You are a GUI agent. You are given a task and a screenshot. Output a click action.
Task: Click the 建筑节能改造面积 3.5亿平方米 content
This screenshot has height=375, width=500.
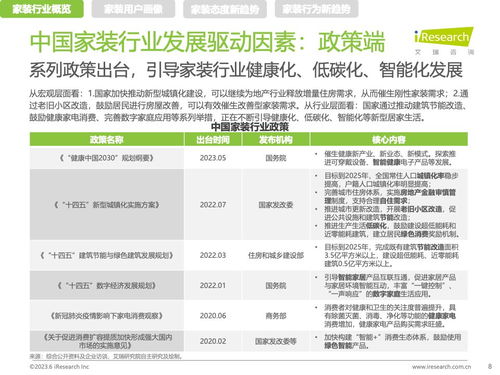point(389,255)
